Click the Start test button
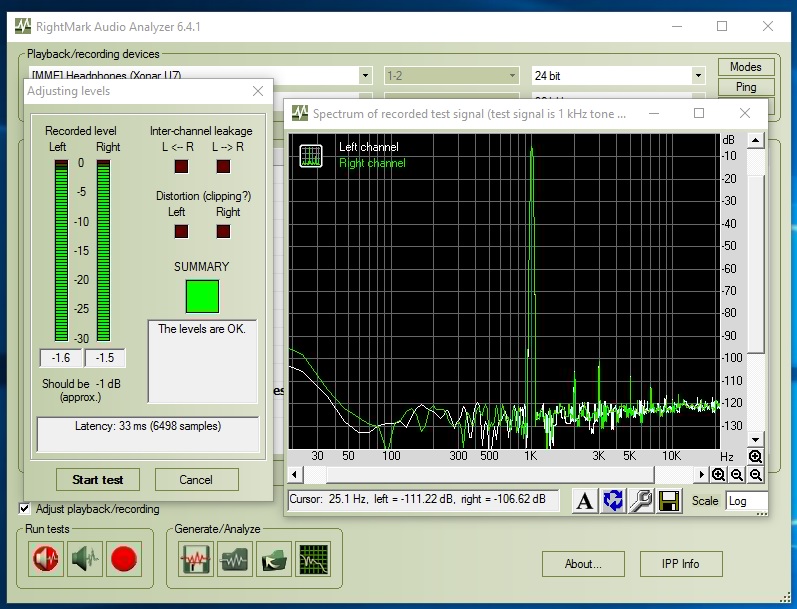 (x=98, y=479)
